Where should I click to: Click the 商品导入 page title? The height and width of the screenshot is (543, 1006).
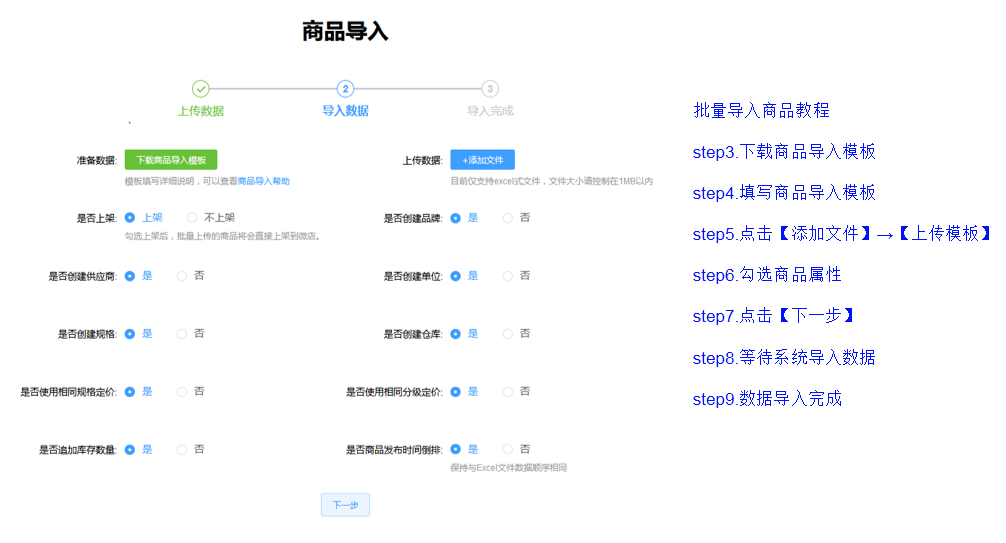click(345, 31)
